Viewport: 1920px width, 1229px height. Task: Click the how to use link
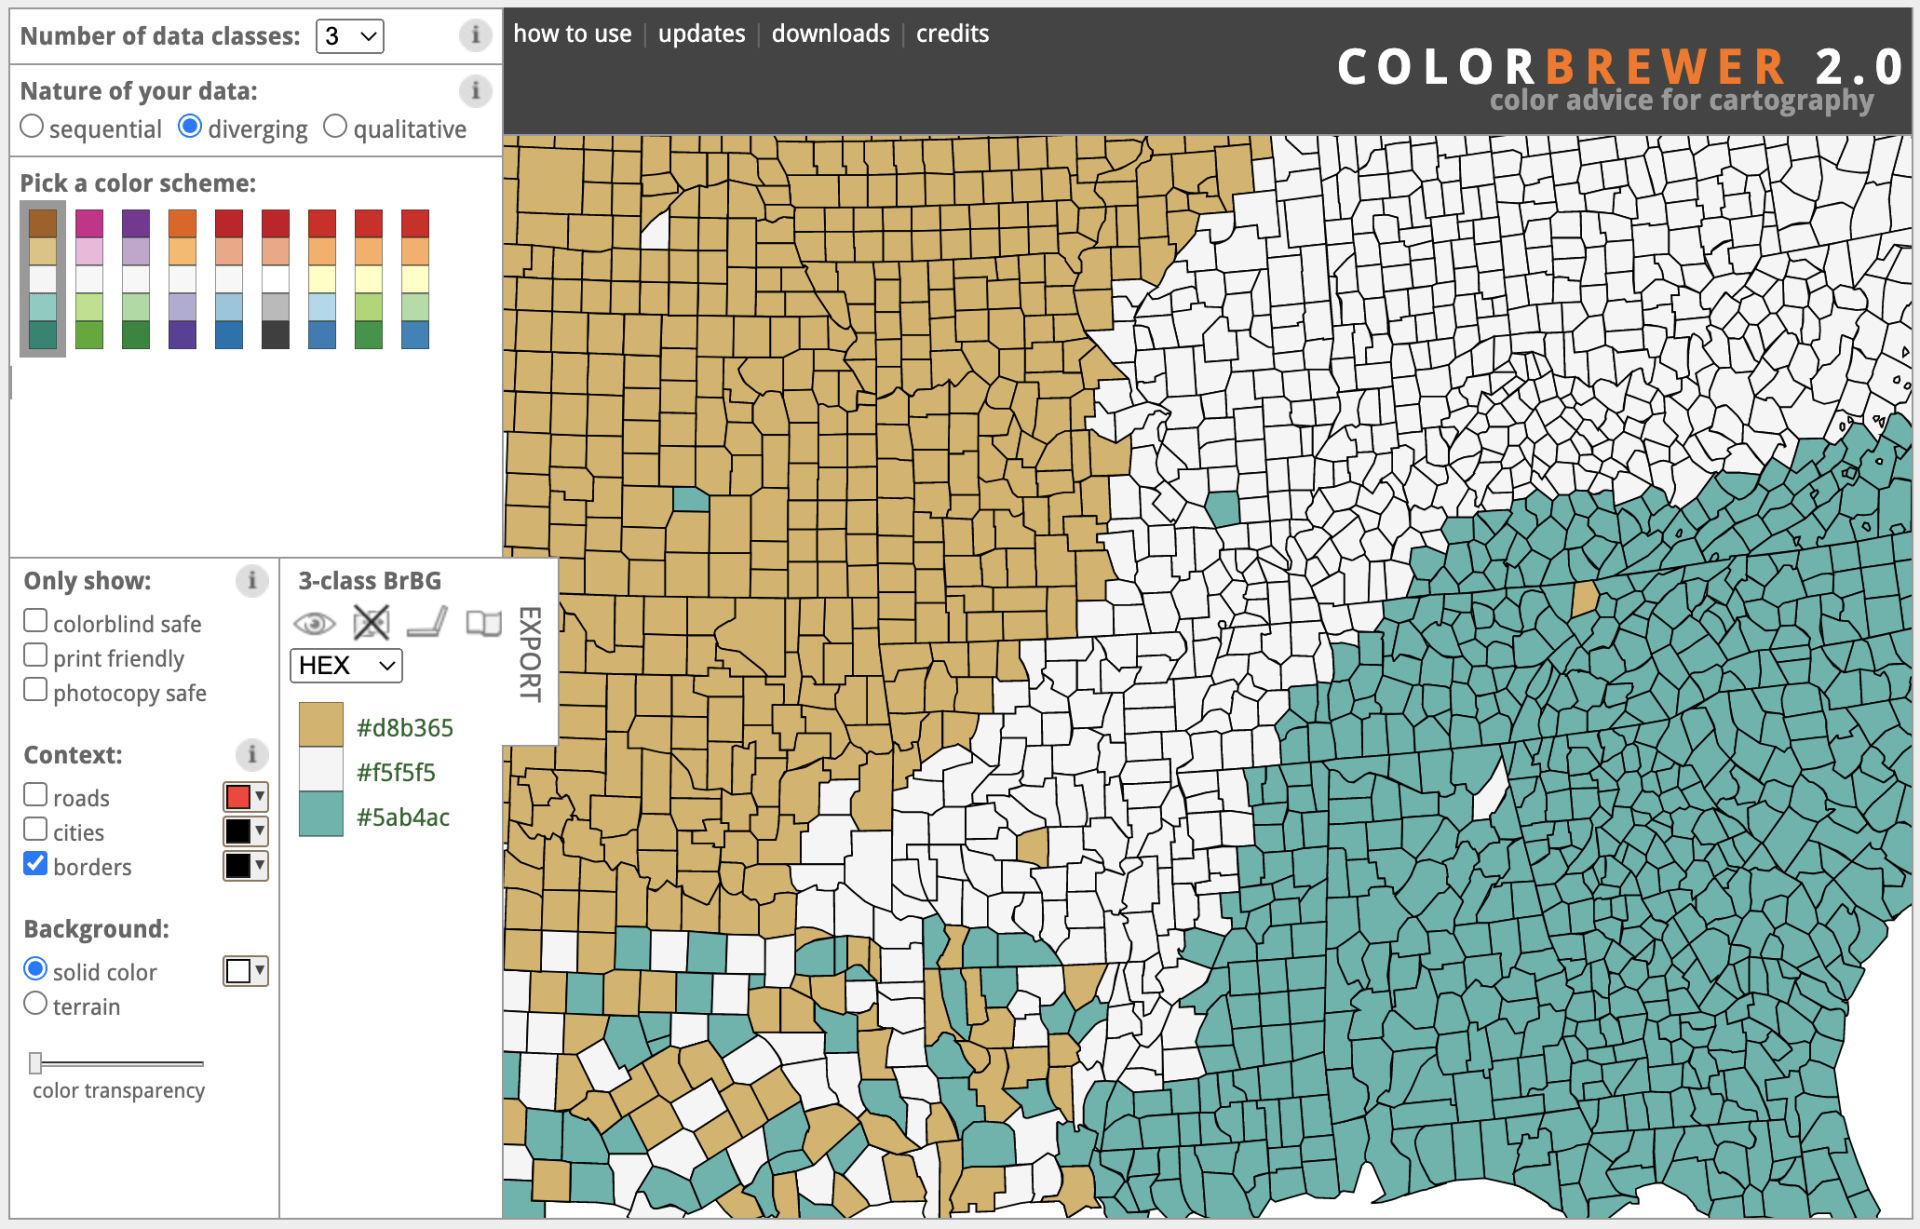572,33
